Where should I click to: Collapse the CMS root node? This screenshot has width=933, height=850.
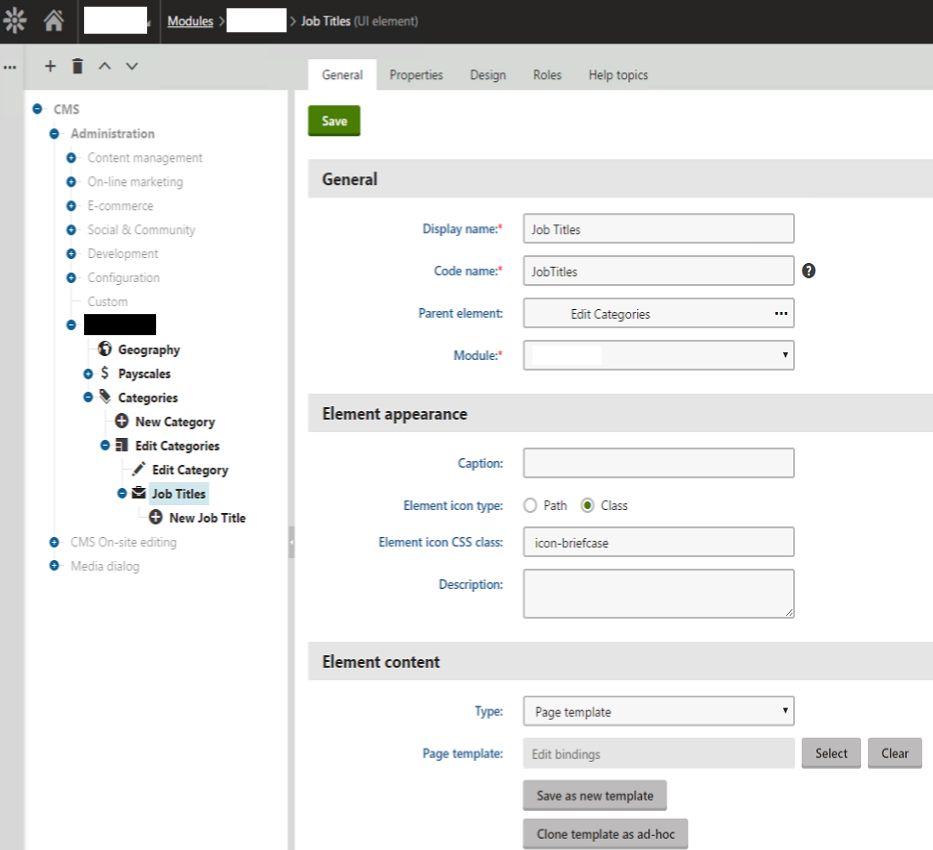click(37, 109)
